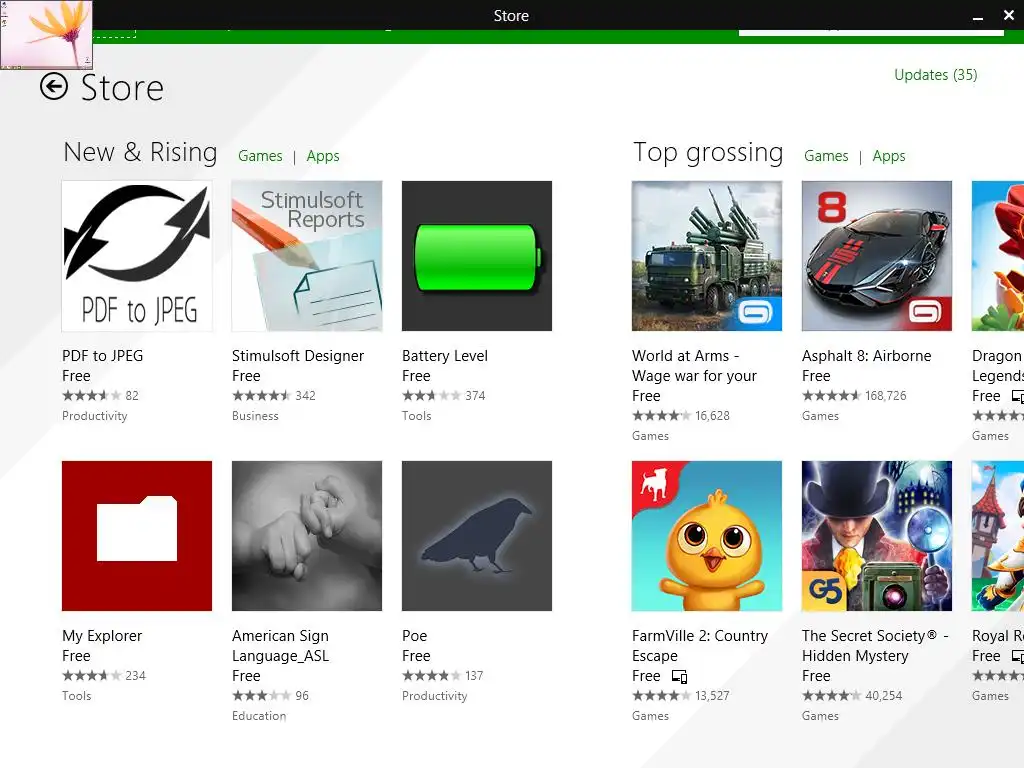Screen dimensions: 1024x768
Task: Open the Top grossing section heading
Action: [708, 153]
